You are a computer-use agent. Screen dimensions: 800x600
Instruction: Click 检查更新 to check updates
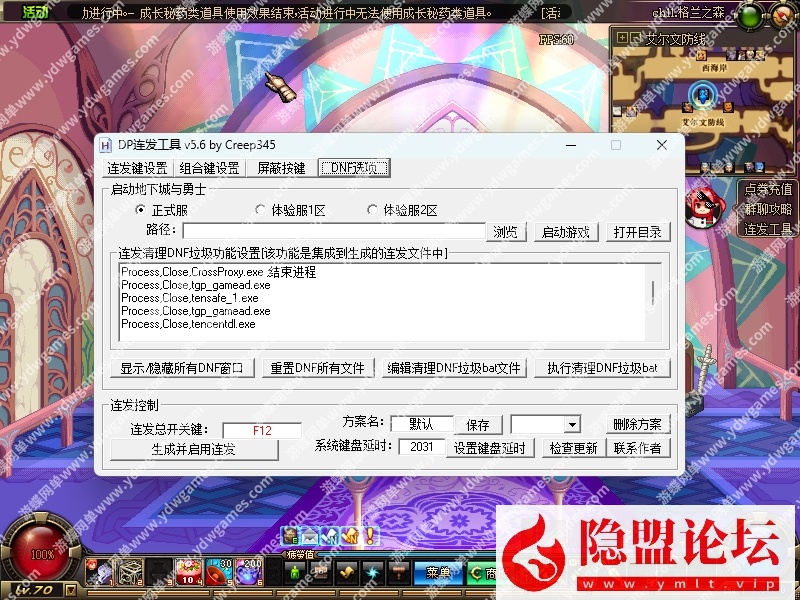click(573, 448)
